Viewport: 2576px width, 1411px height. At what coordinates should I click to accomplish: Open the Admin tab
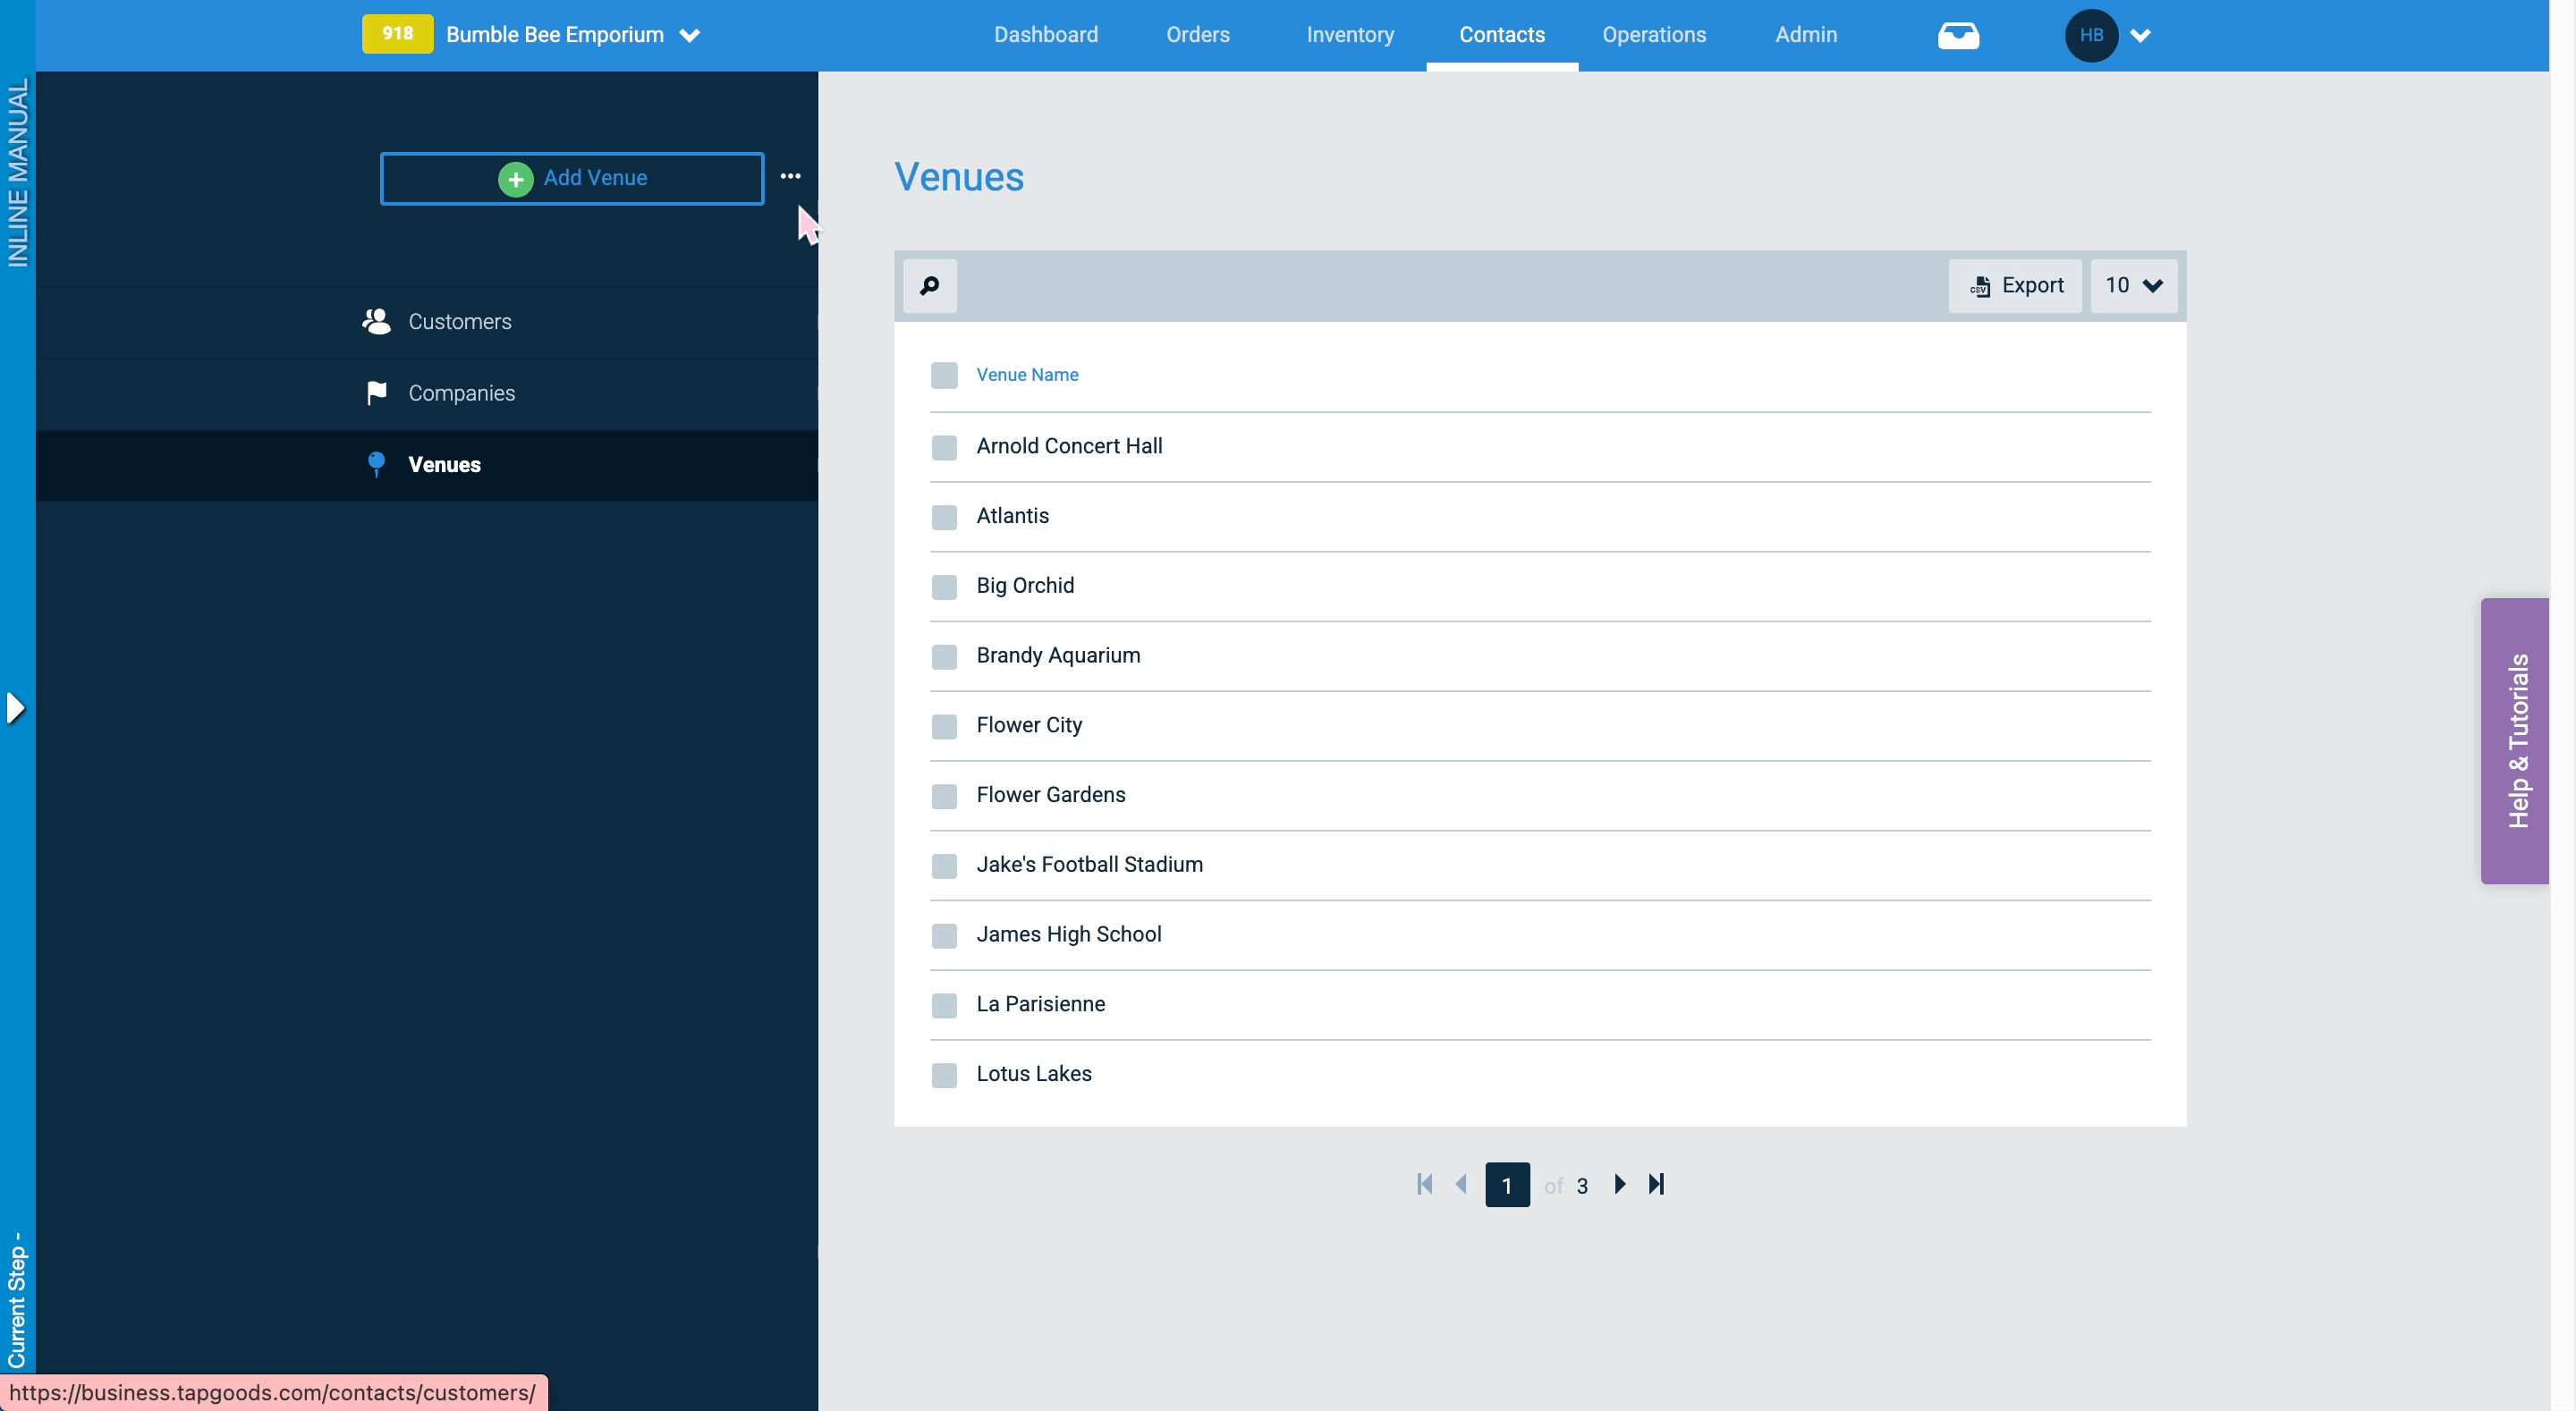pyautogui.click(x=1806, y=35)
